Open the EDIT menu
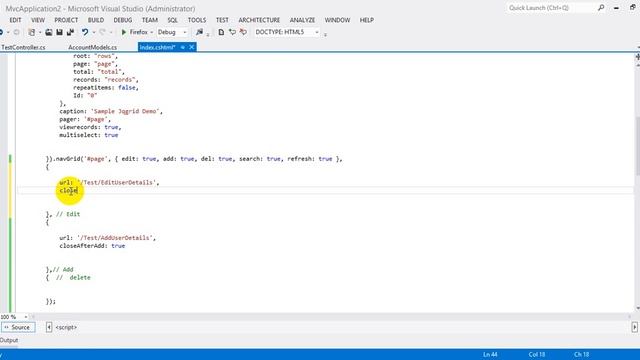This screenshot has height=360, width=640. 15,20
